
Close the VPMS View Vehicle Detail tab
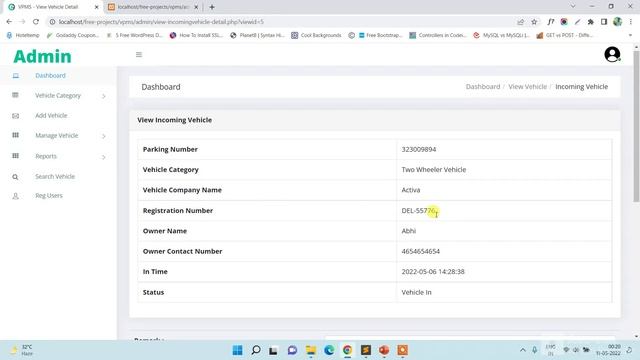point(96,7)
